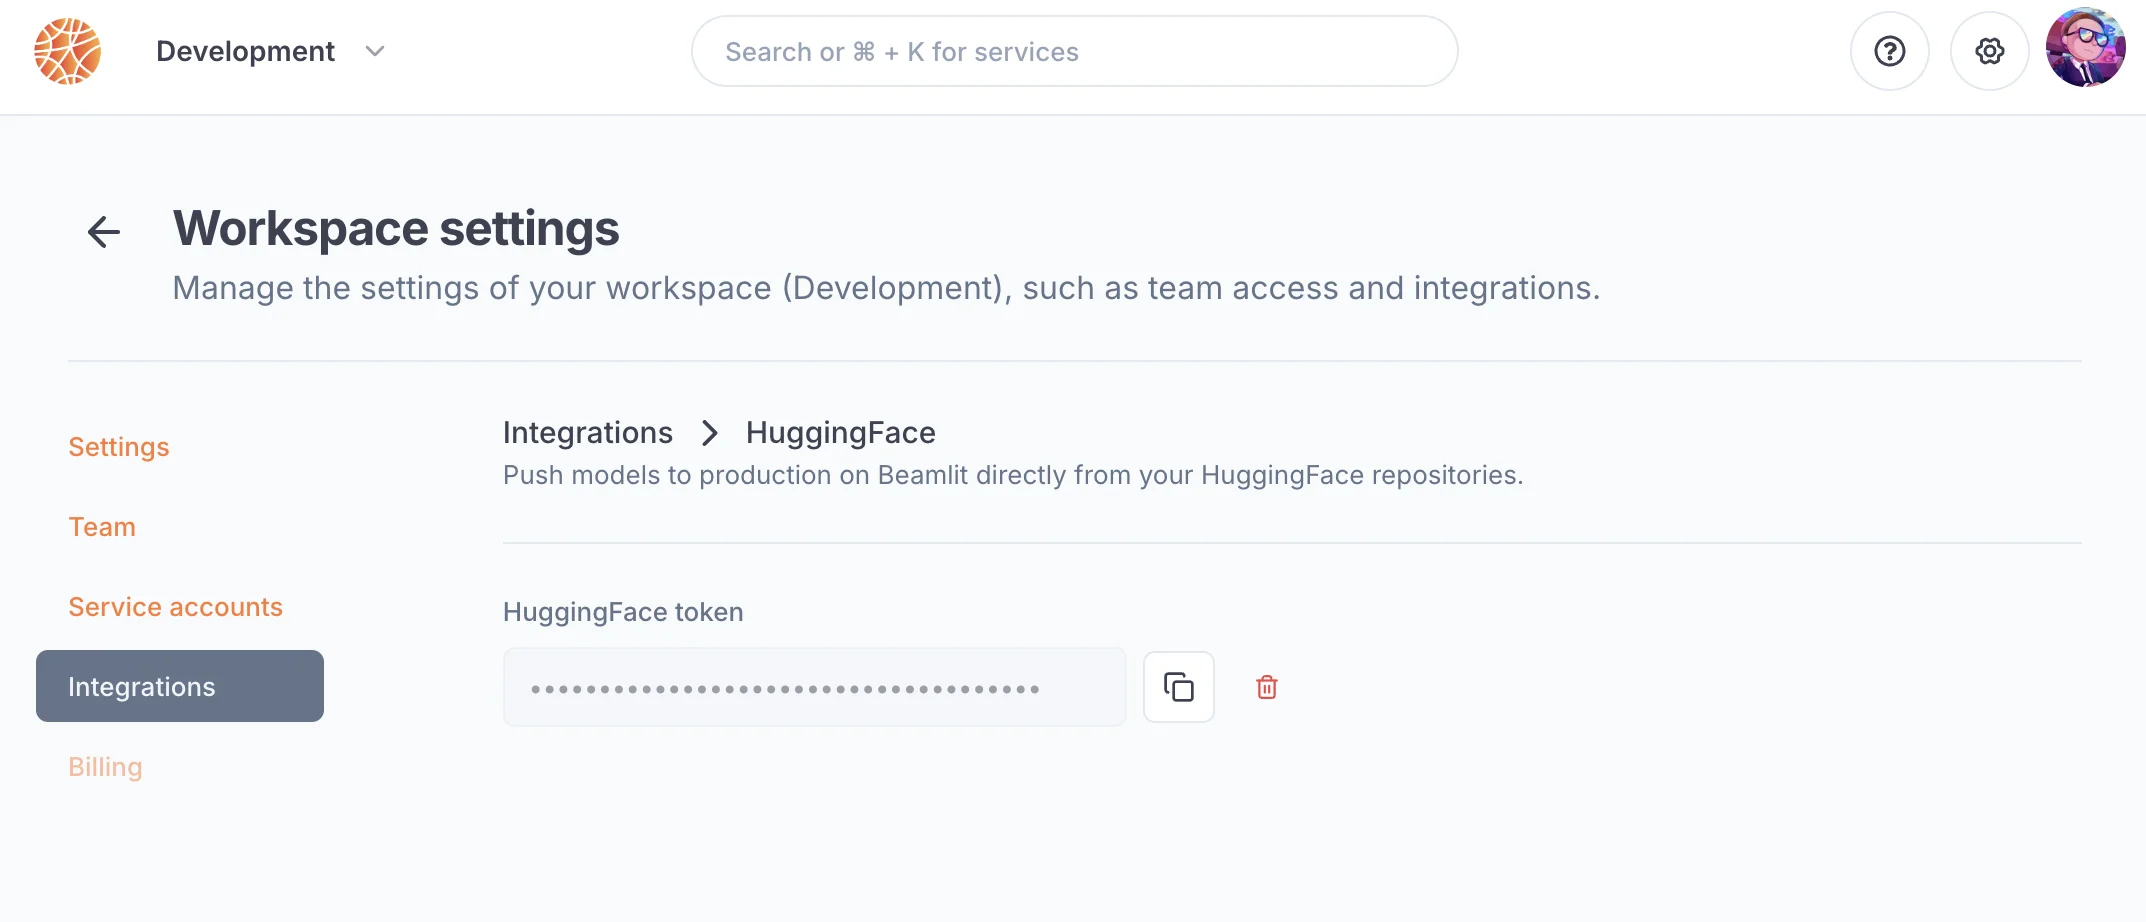Select Team in the sidebar
2146x922 pixels.
(101, 527)
